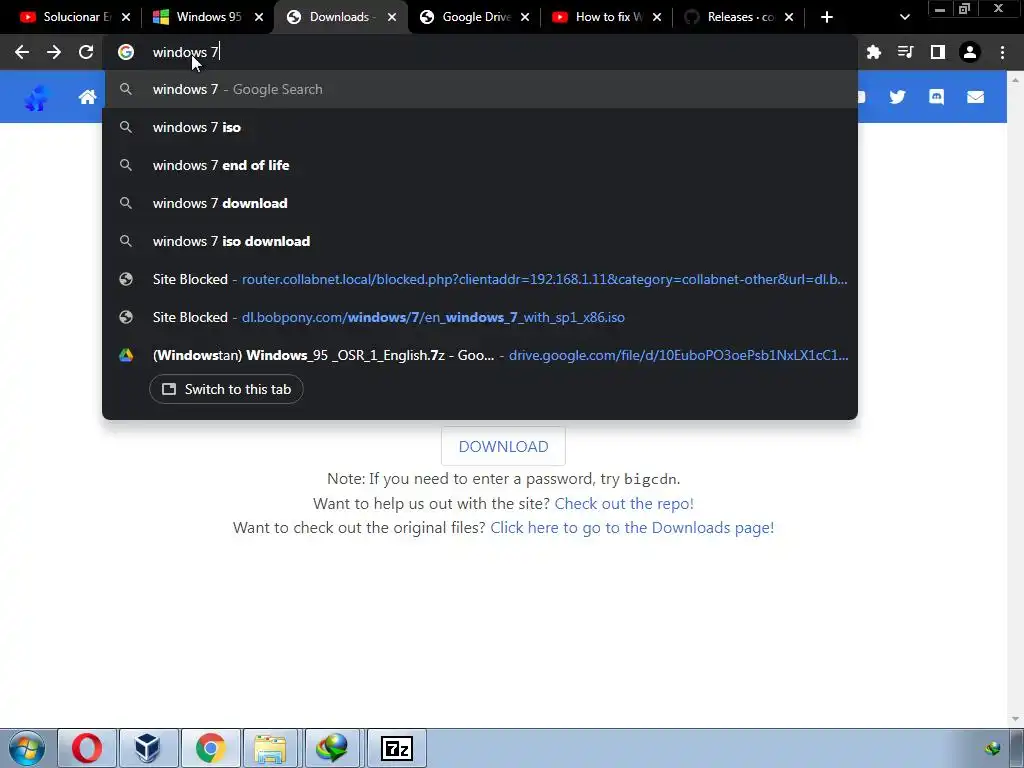Viewport: 1024px width, 768px height.
Task: Open a new tab with plus button
Action: click(827, 17)
